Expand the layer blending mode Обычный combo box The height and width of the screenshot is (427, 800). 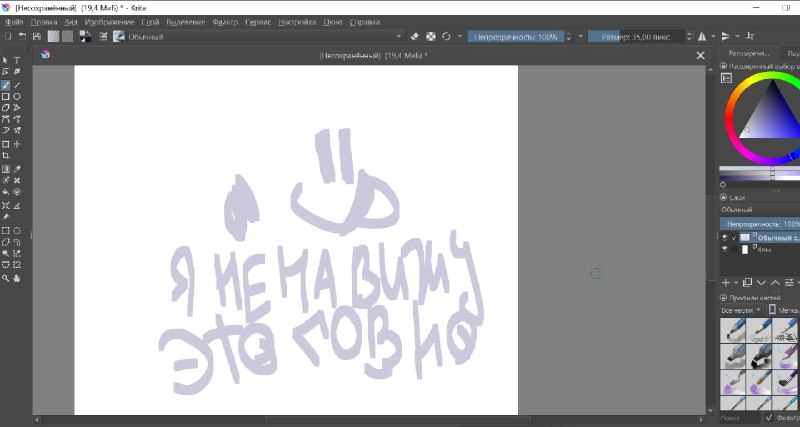click(760, 210)
